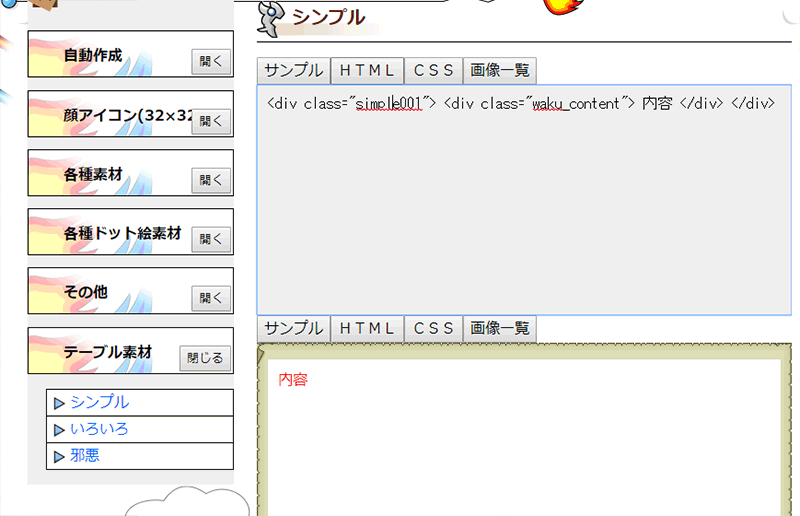Open the CSS tab above the code box
800x516 pixels.
[434, 71]
